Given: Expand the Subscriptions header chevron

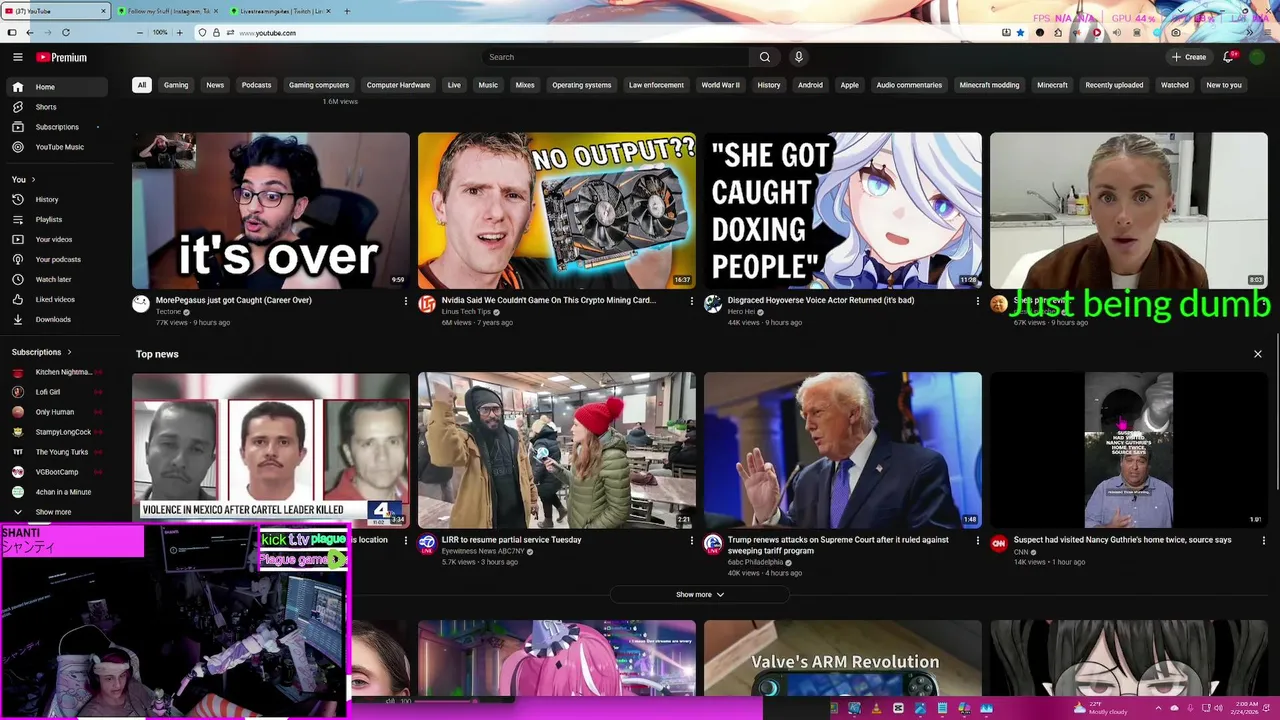Looking at the screenshot, I should click(x=69, y=352).
